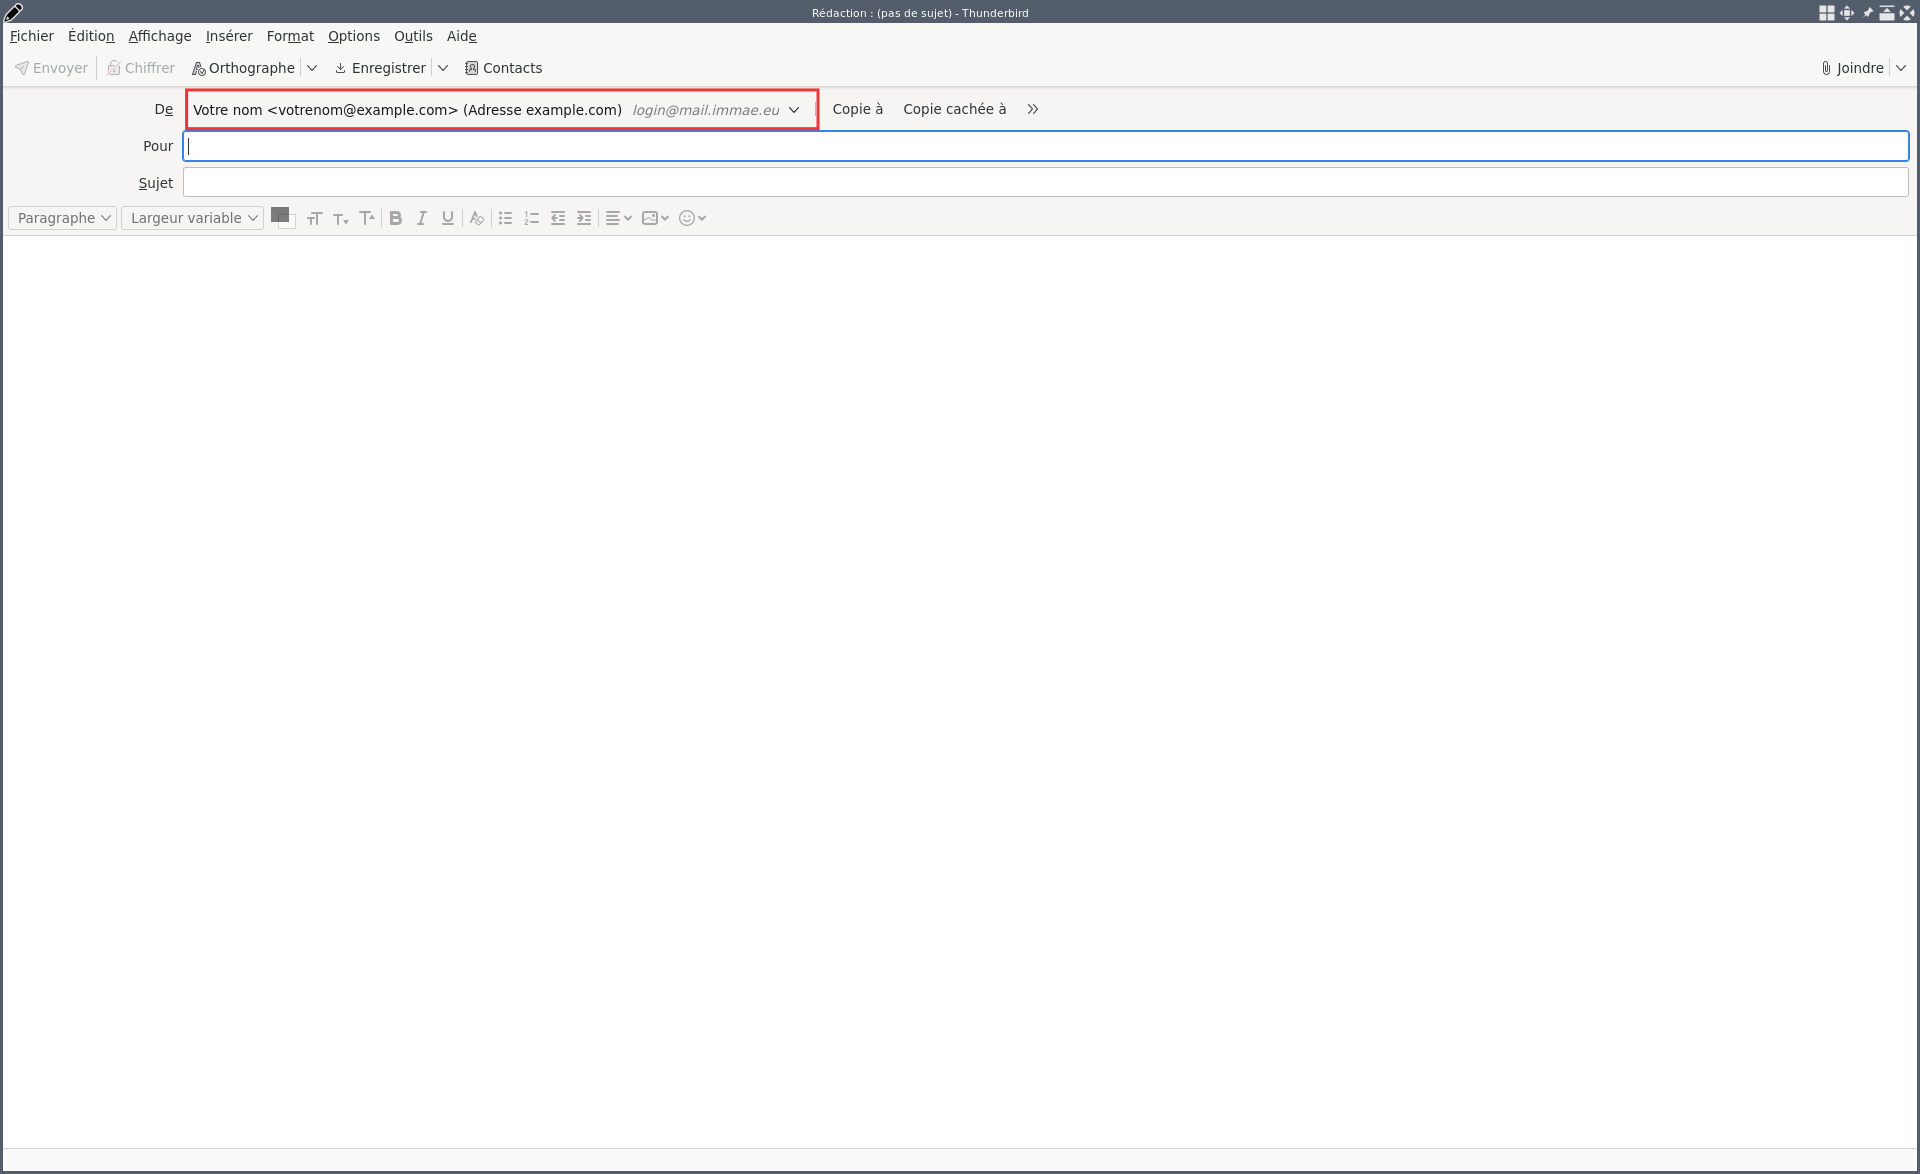Run the Orthographe spell check
The width and height of the screenshot is (1920, 1174).
click(x=243, y=68)
